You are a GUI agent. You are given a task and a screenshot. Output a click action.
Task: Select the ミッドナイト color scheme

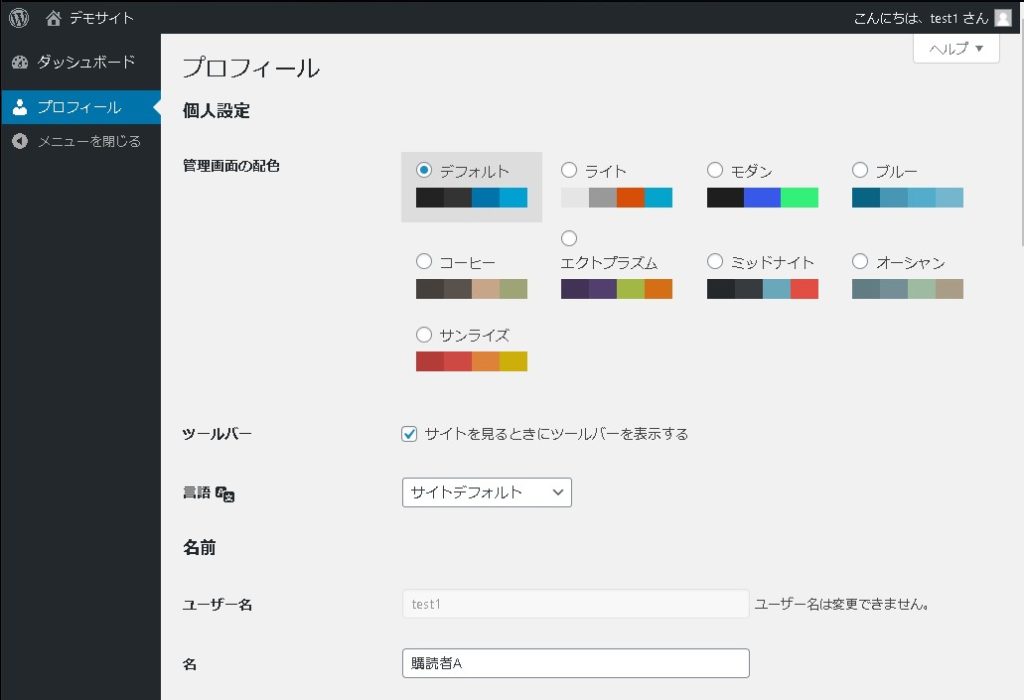tap(715, 261)
